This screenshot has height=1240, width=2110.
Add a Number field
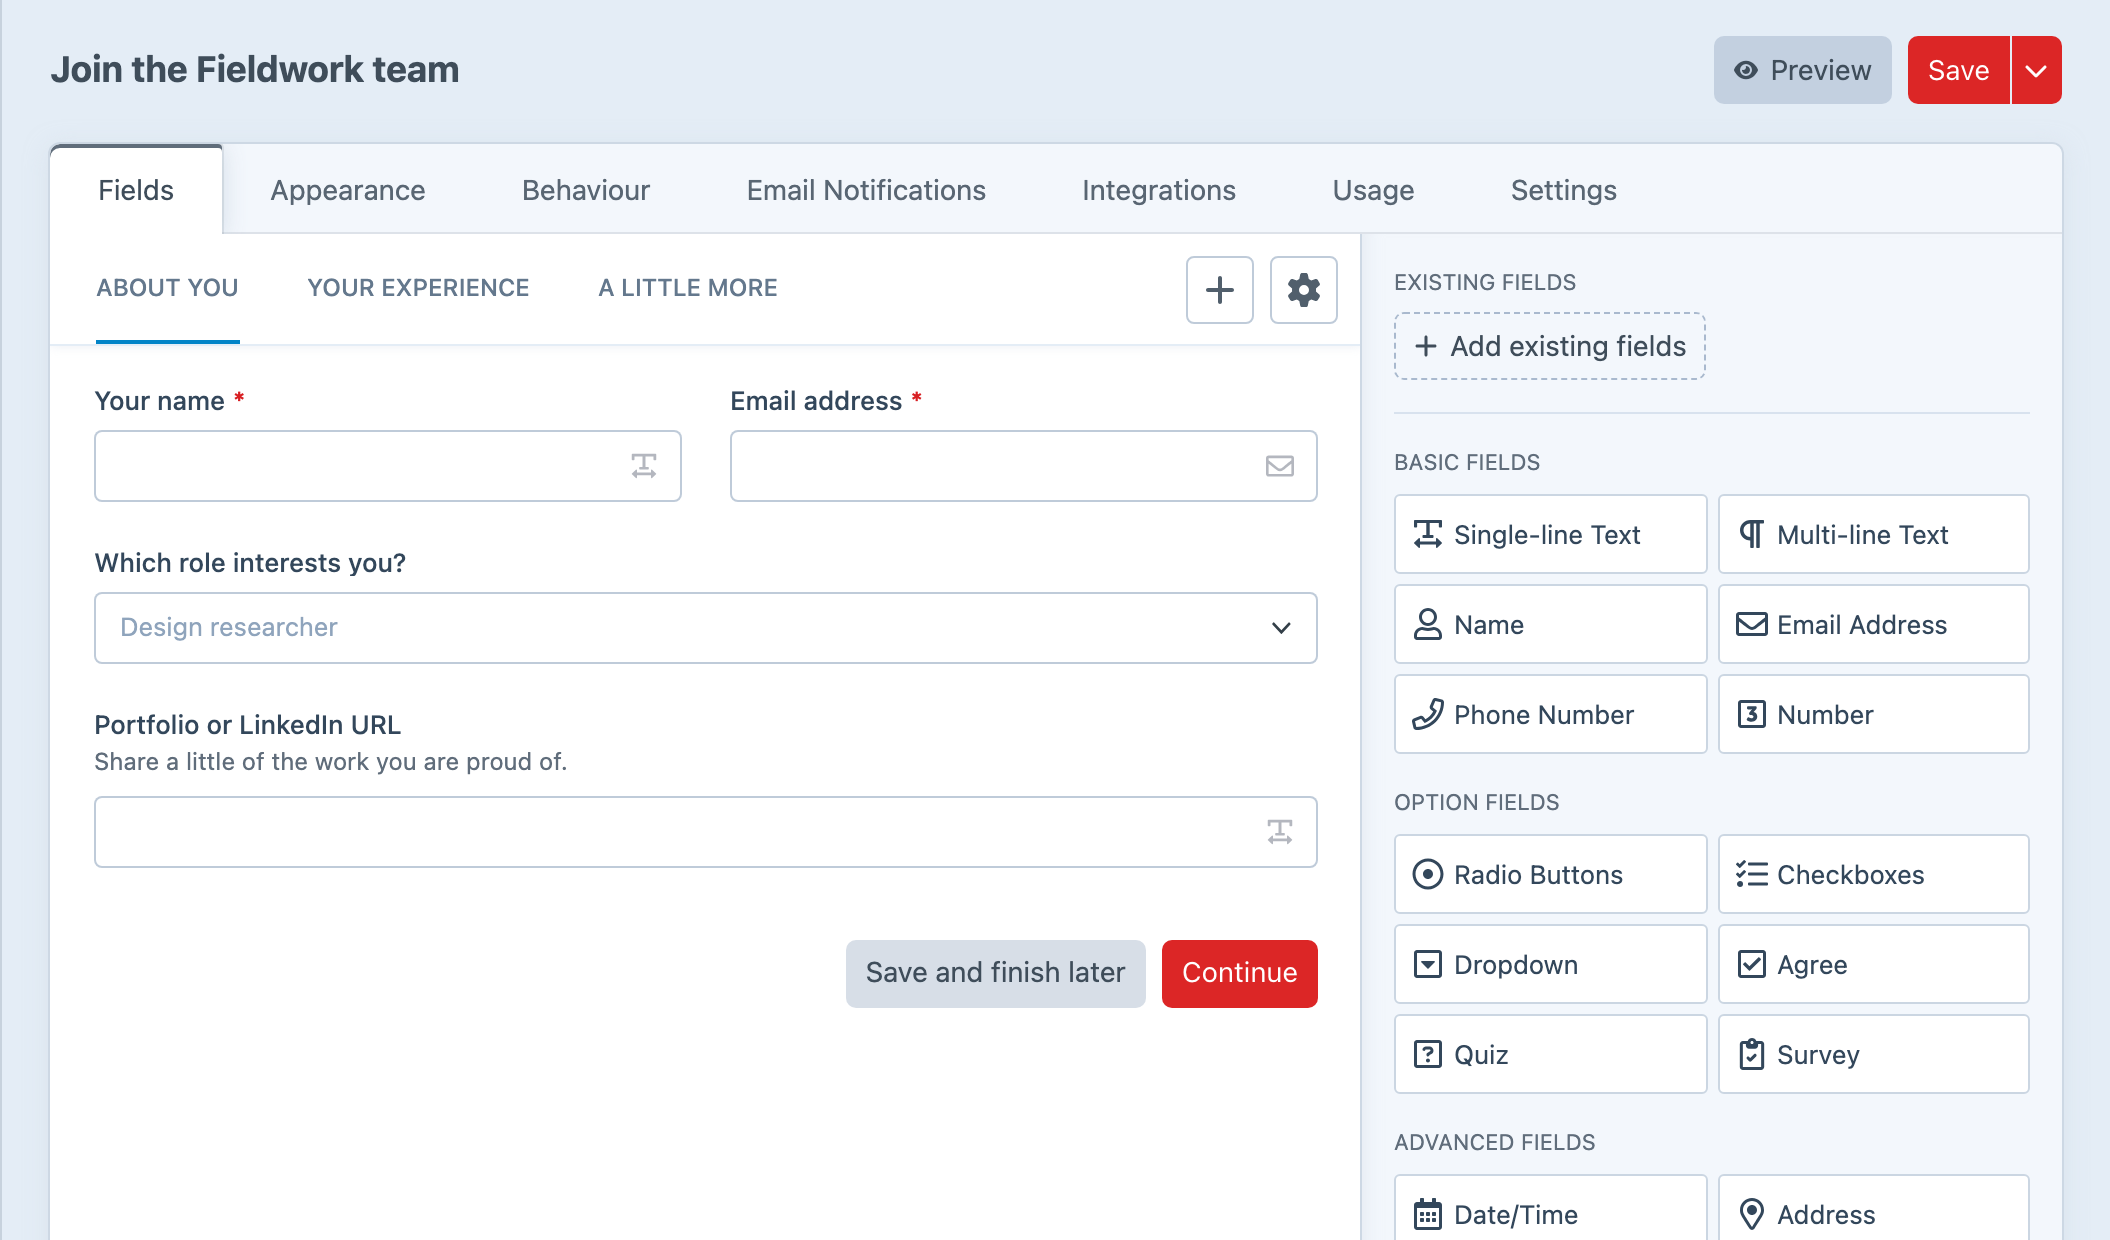[1873, 714]
